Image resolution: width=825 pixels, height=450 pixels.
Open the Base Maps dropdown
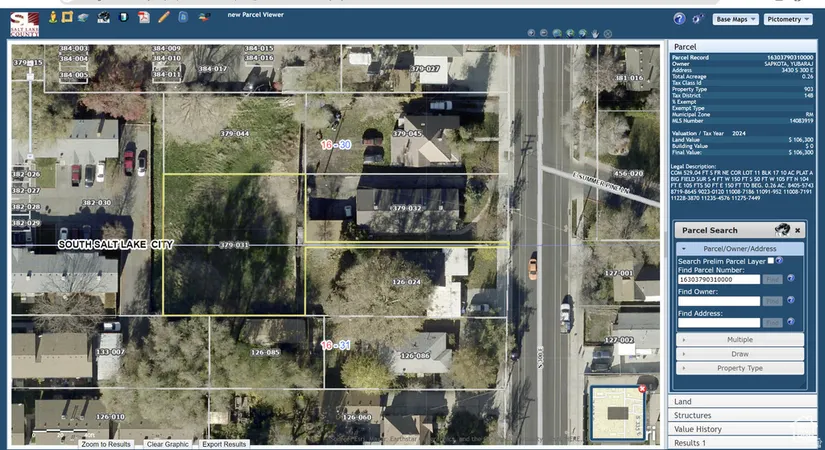pyautogui.click(x=735, y=19)
